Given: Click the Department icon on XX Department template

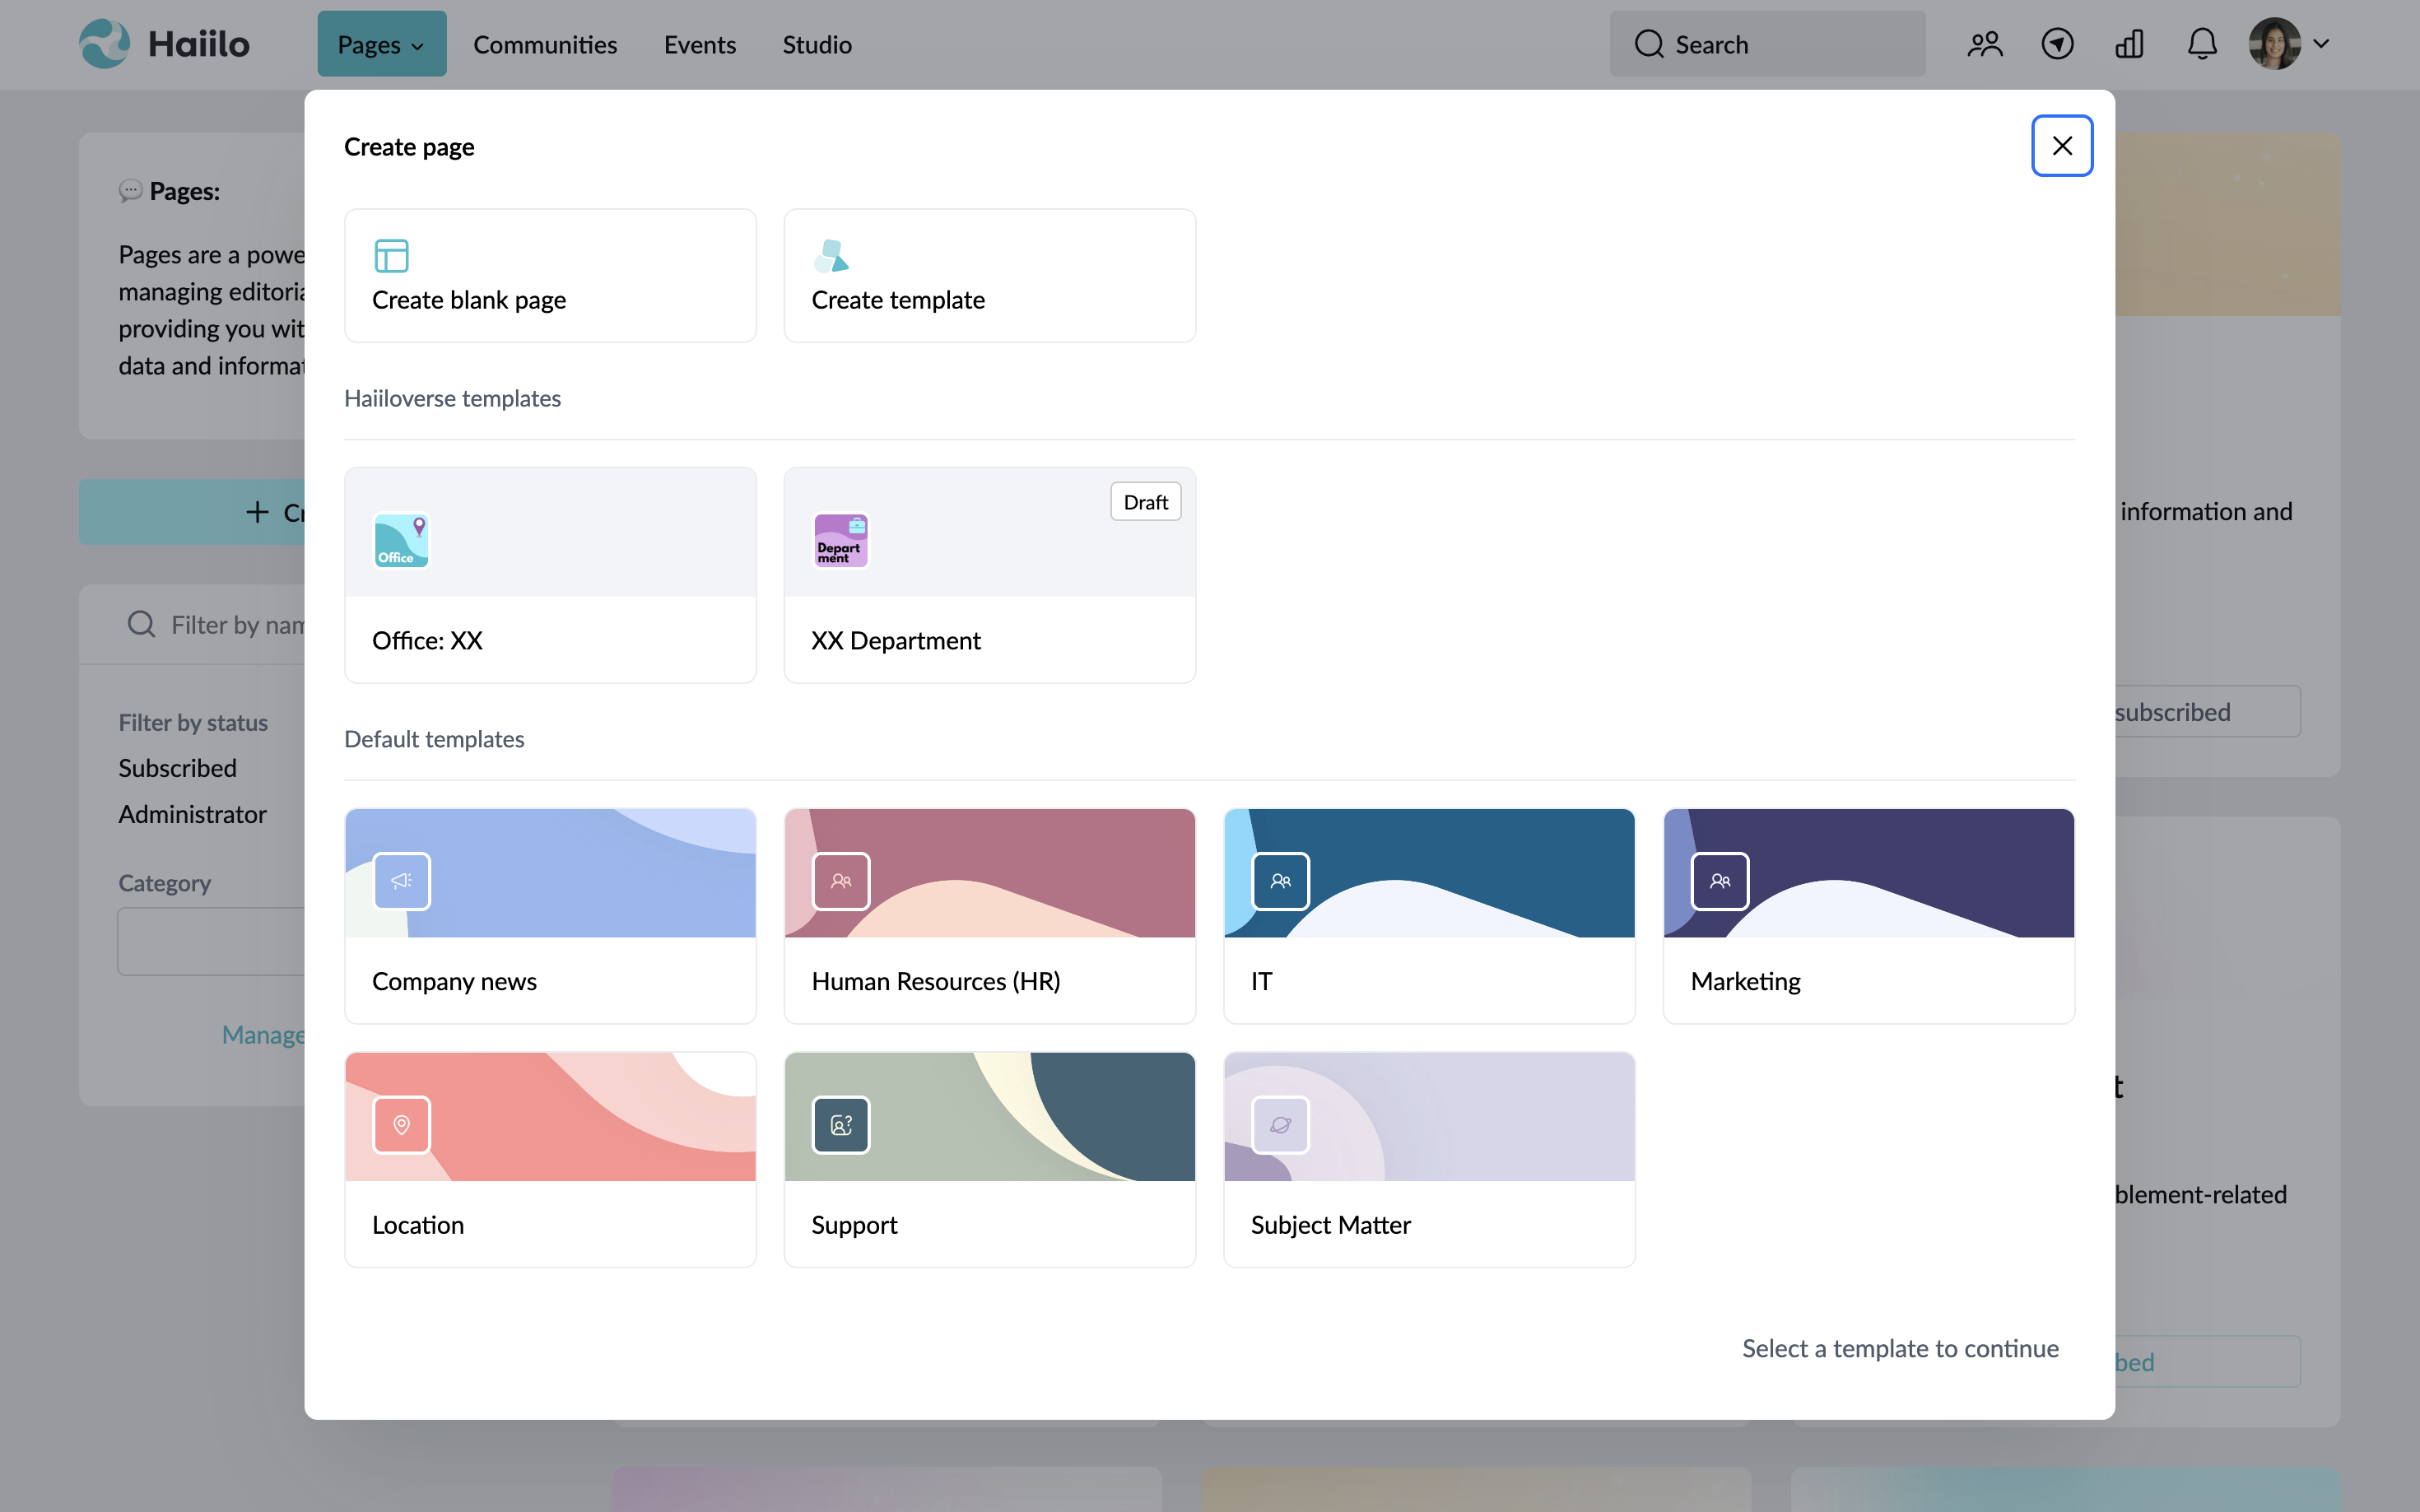Looking at the screenshot, I should click(840, 540).
